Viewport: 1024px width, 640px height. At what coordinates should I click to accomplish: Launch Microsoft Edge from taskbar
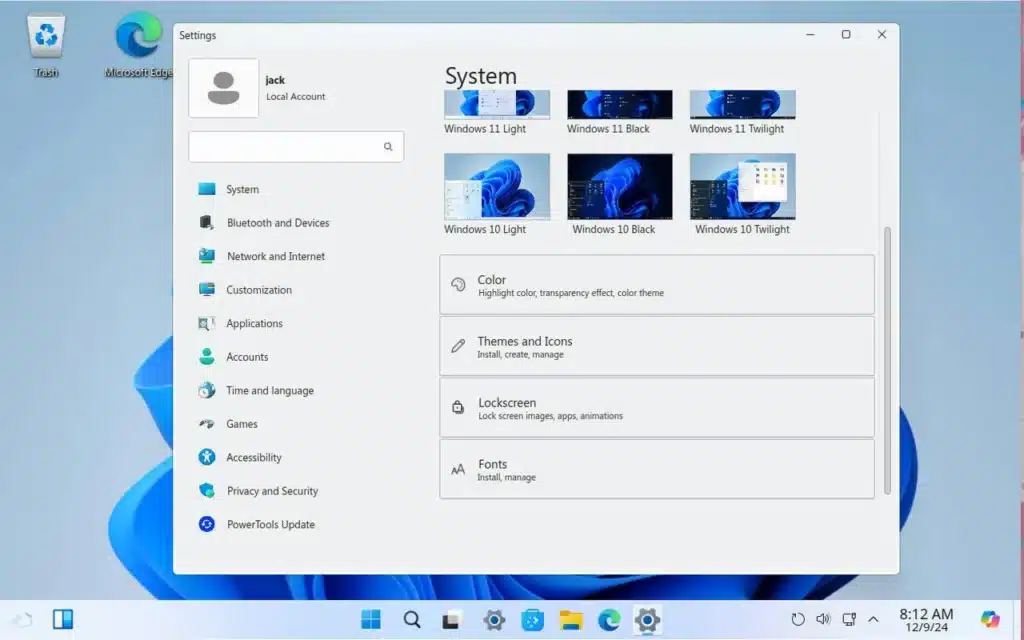609,620
